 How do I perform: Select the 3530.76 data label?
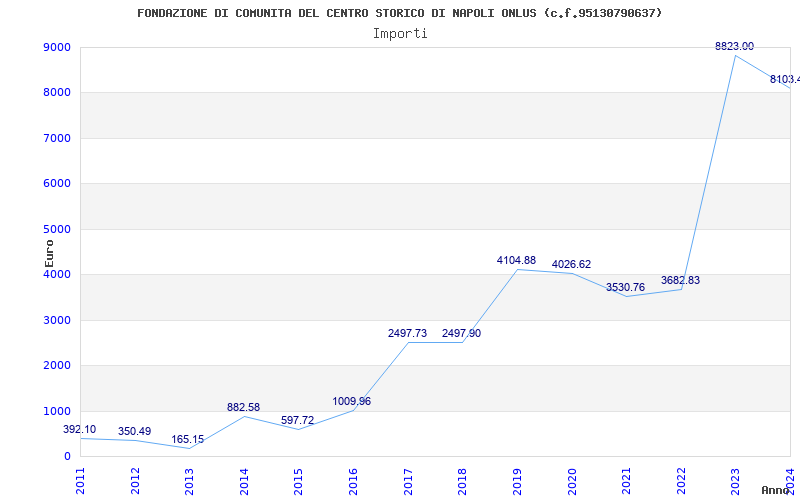click(625, 288)
